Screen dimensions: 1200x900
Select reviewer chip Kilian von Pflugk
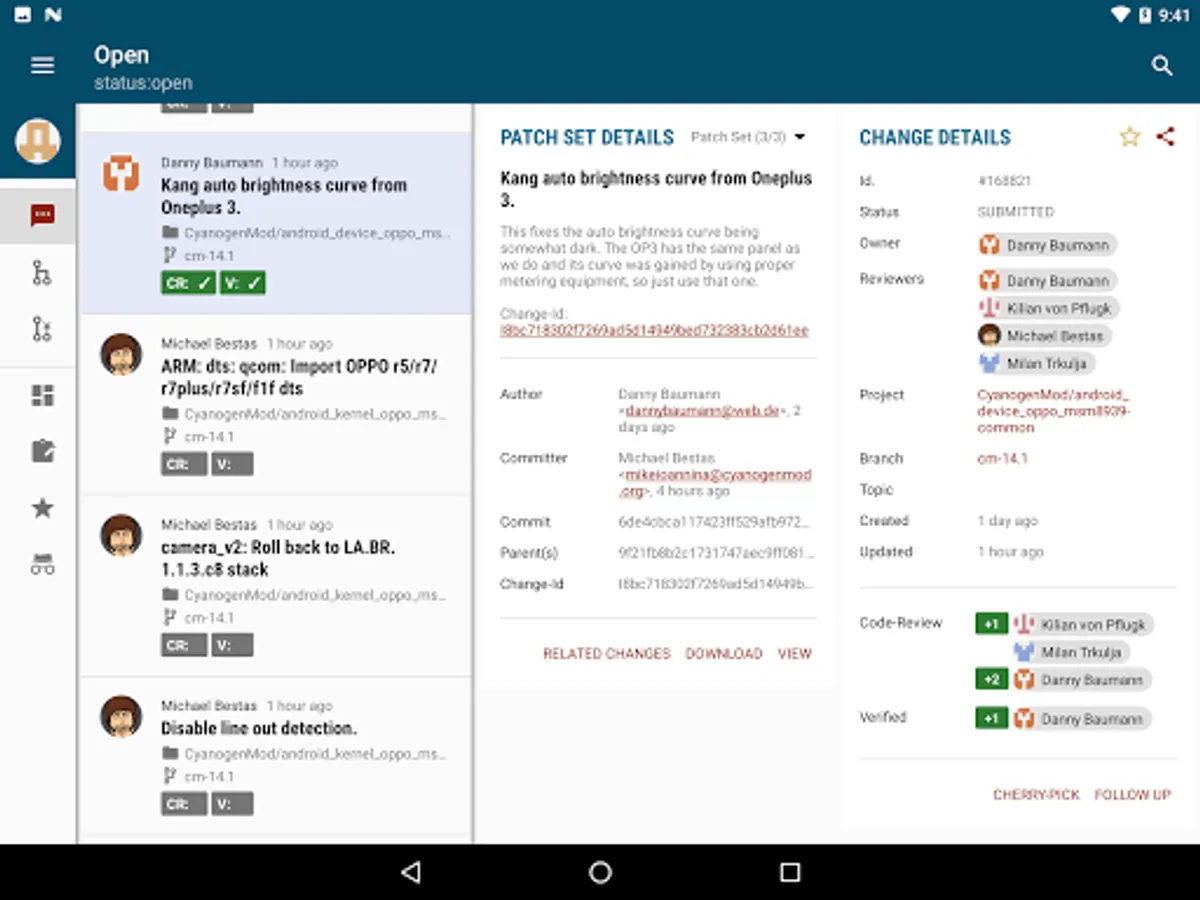pos(1047,309)
